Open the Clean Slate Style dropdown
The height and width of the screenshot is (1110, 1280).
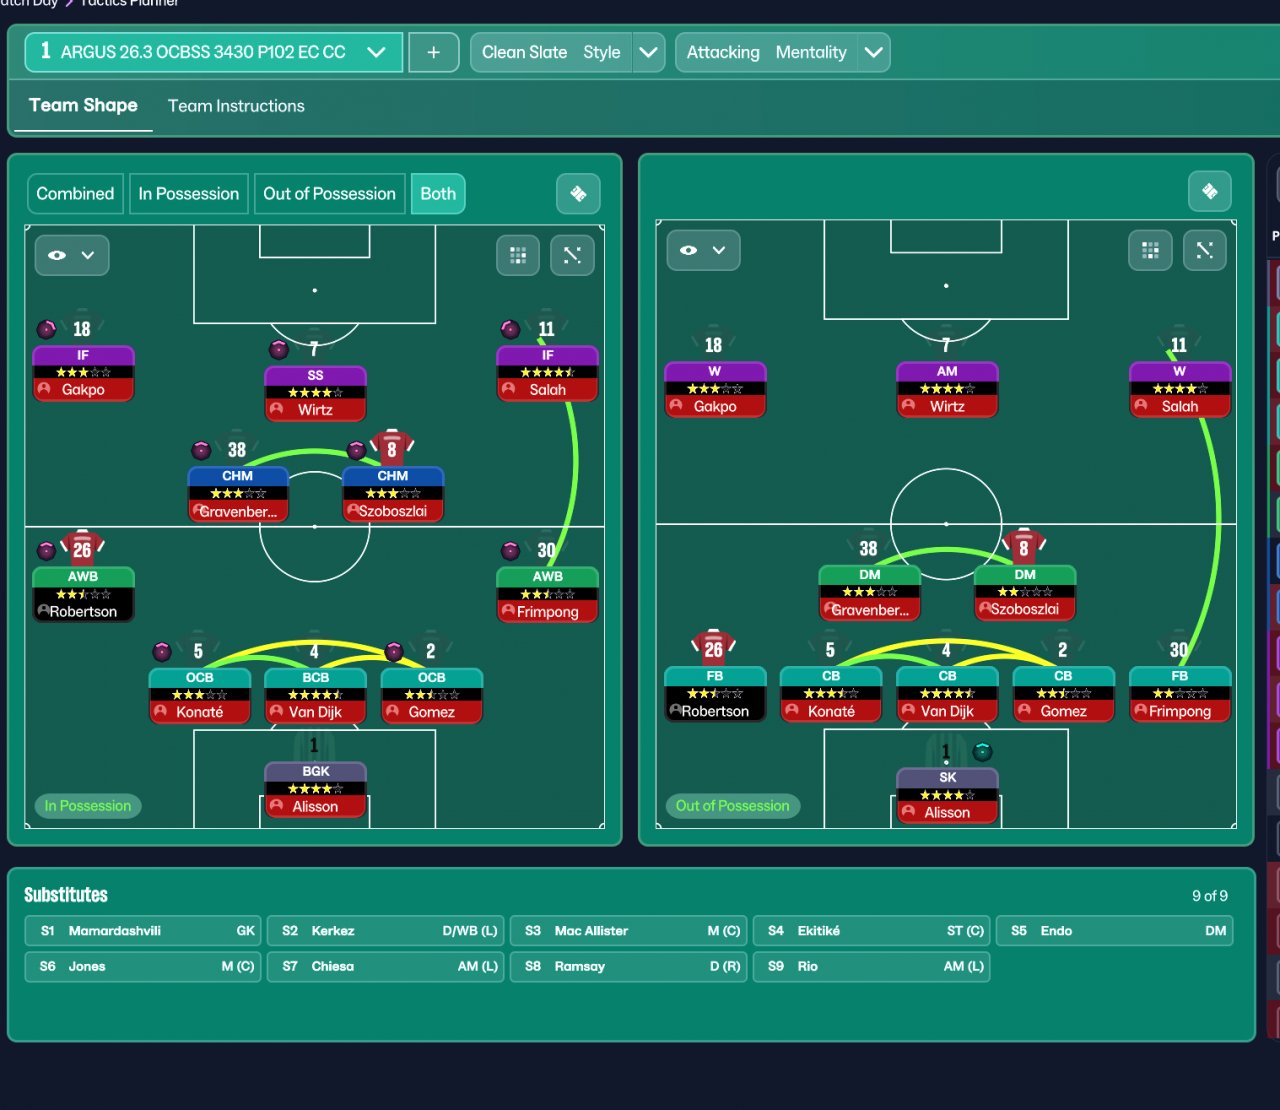pyautogui.click(x=648, y=52)
